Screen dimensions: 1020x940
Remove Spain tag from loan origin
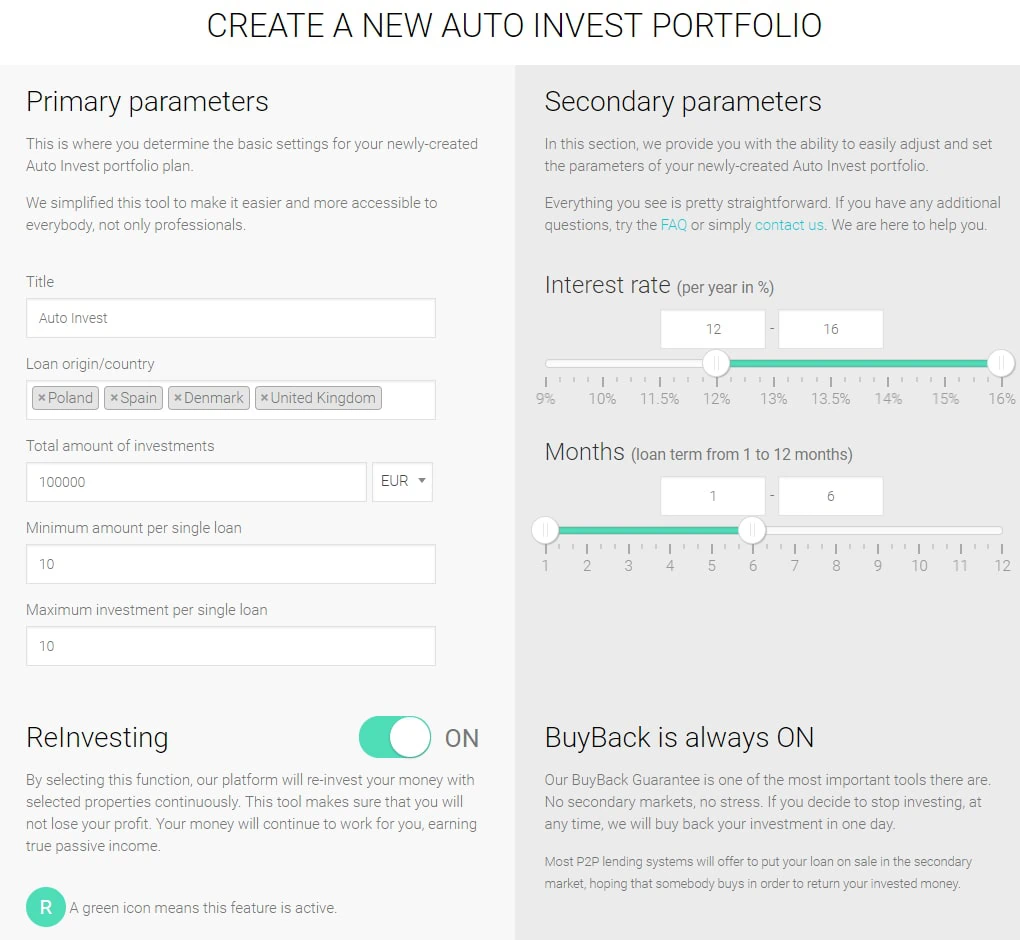tap(114, 398)
